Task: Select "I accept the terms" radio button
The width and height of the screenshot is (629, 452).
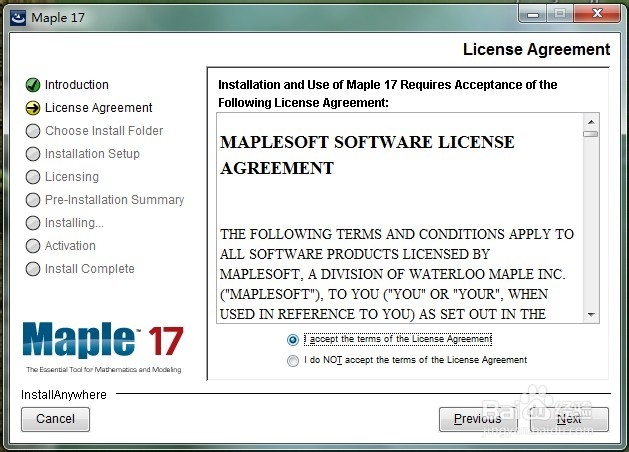Action: tap(293, 340)
